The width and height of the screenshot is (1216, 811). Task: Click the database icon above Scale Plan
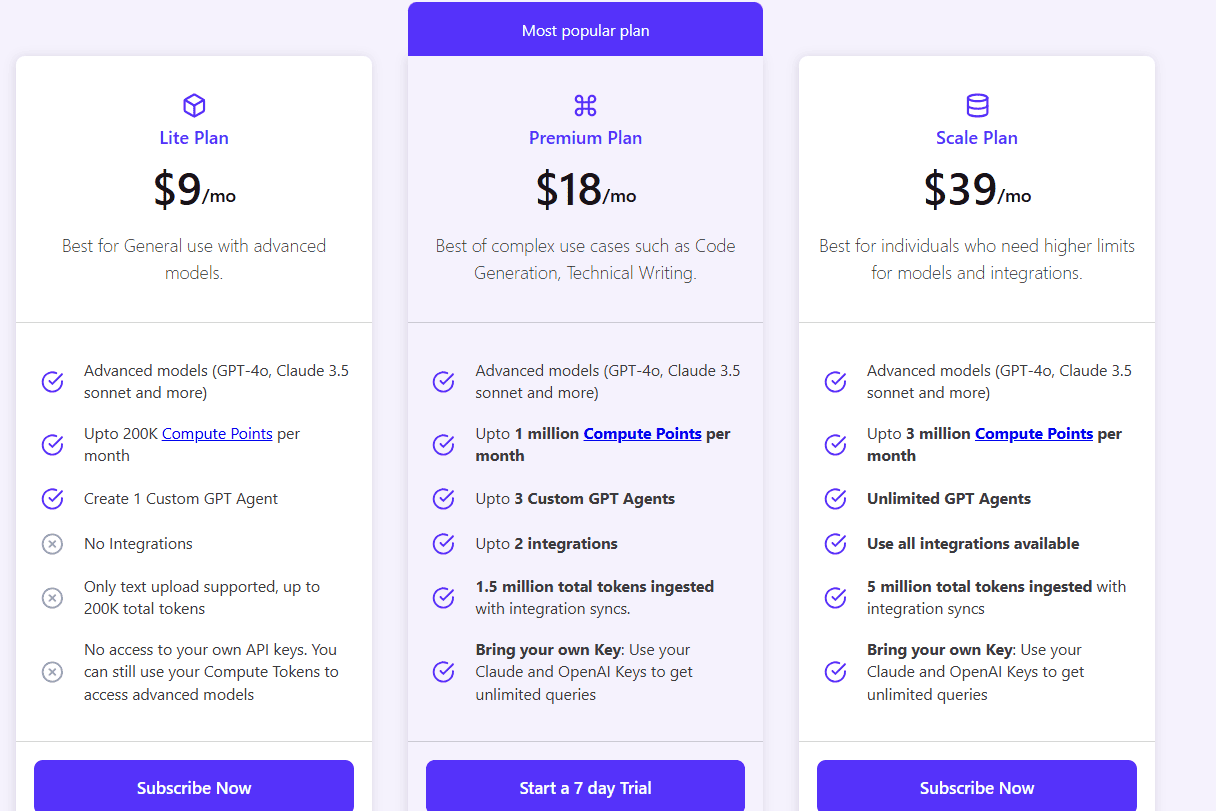click(977, 104)
